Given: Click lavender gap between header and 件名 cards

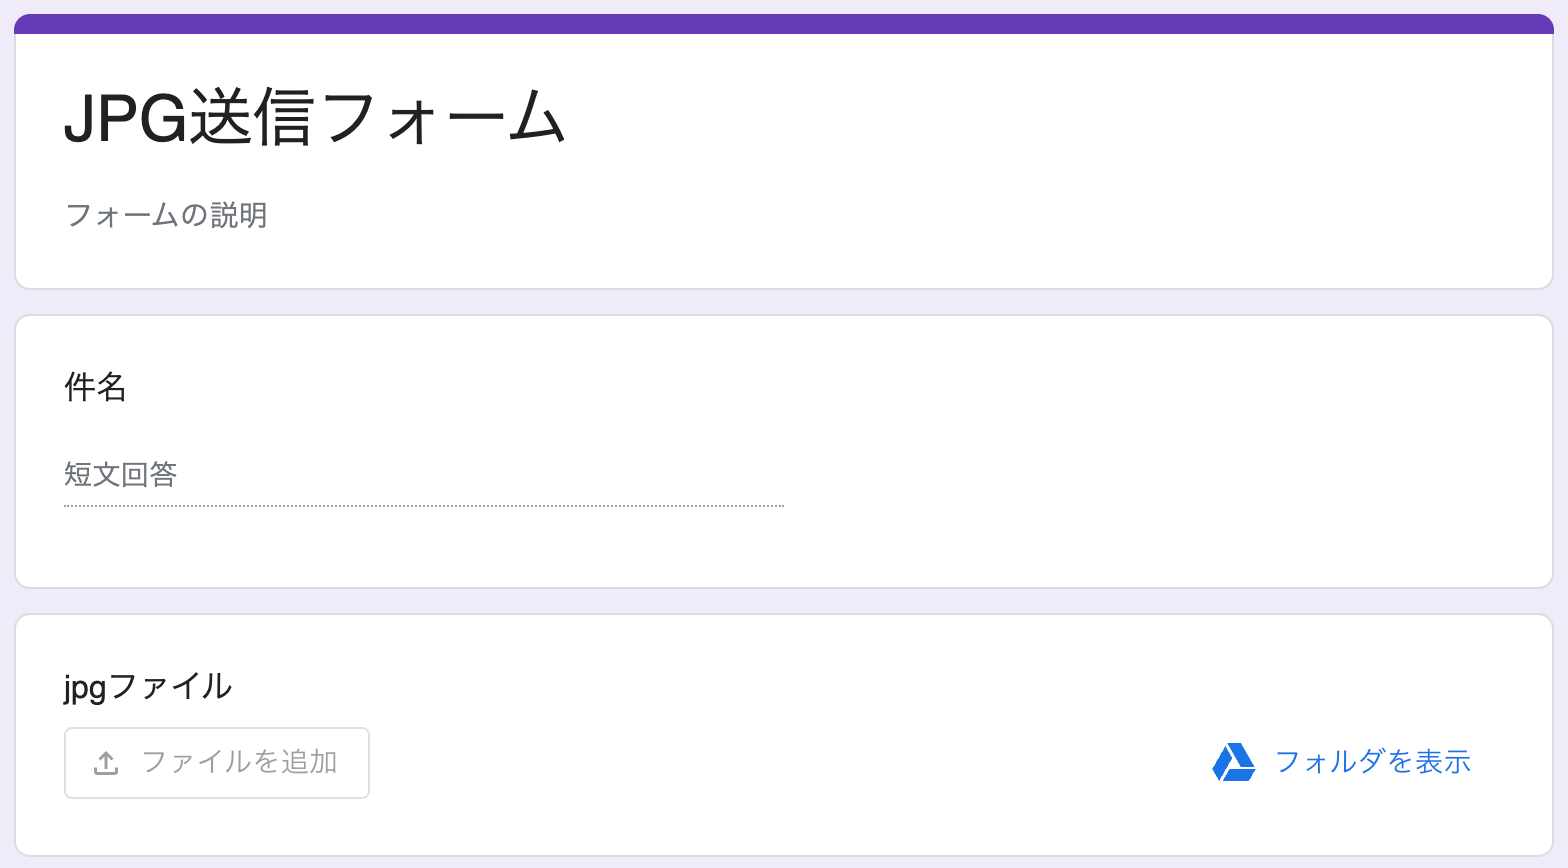Looking at the screenshot, I should 784,302.
